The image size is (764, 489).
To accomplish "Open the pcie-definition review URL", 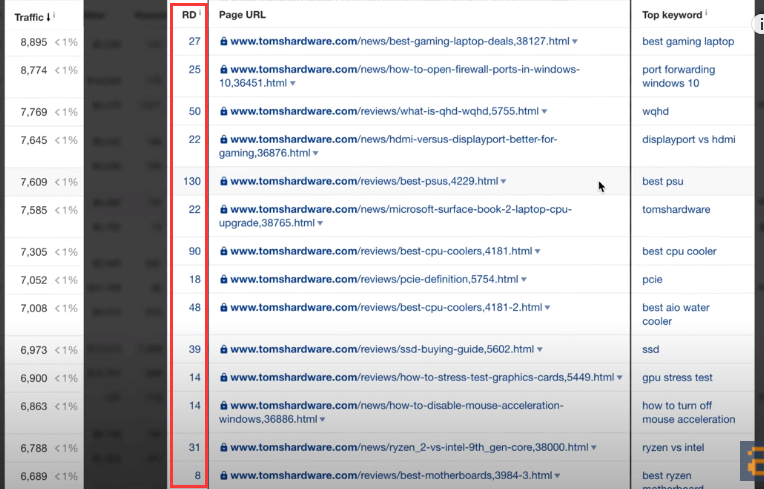I will 374,280.
